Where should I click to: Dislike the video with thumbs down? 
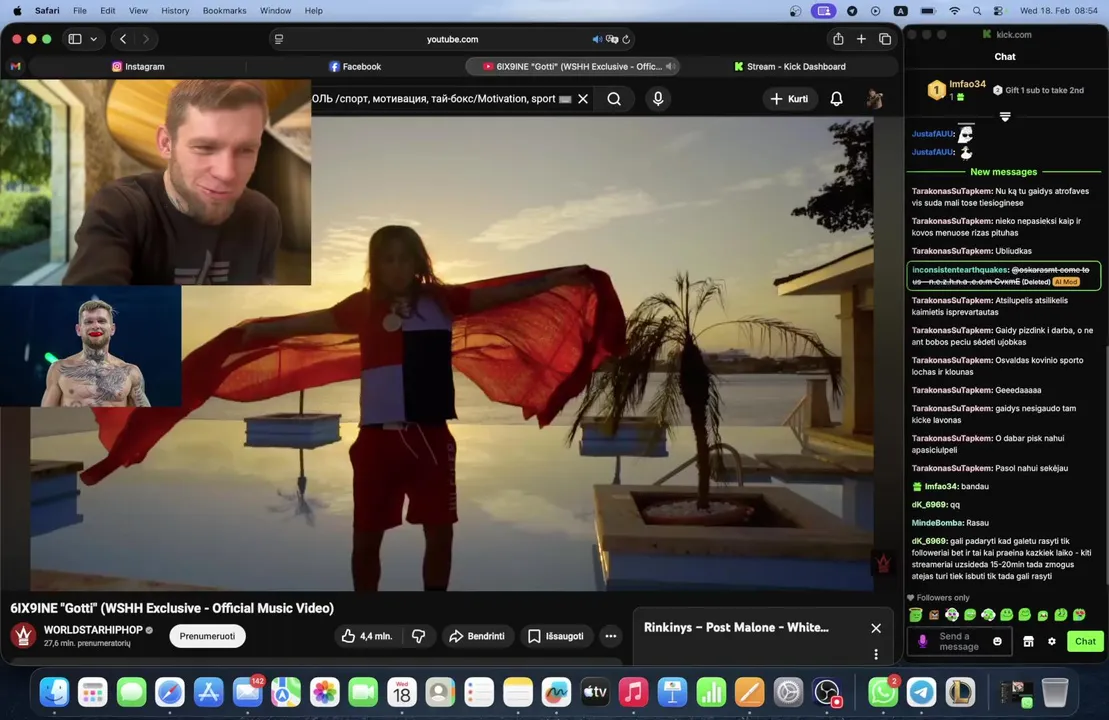coord(419,636)
